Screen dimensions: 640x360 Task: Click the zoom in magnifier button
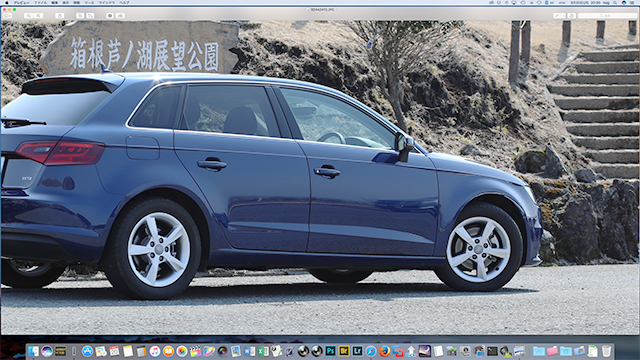pos(38,16)
